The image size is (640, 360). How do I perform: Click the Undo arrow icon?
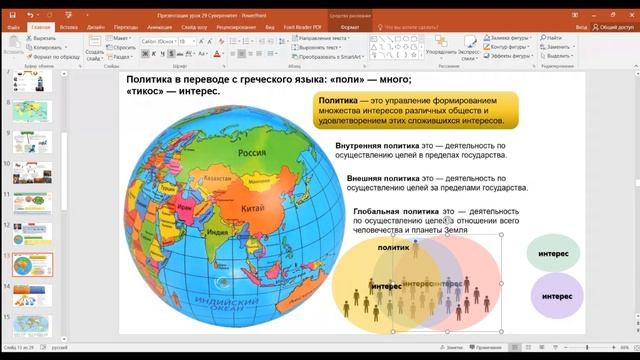tap(30, 15)
